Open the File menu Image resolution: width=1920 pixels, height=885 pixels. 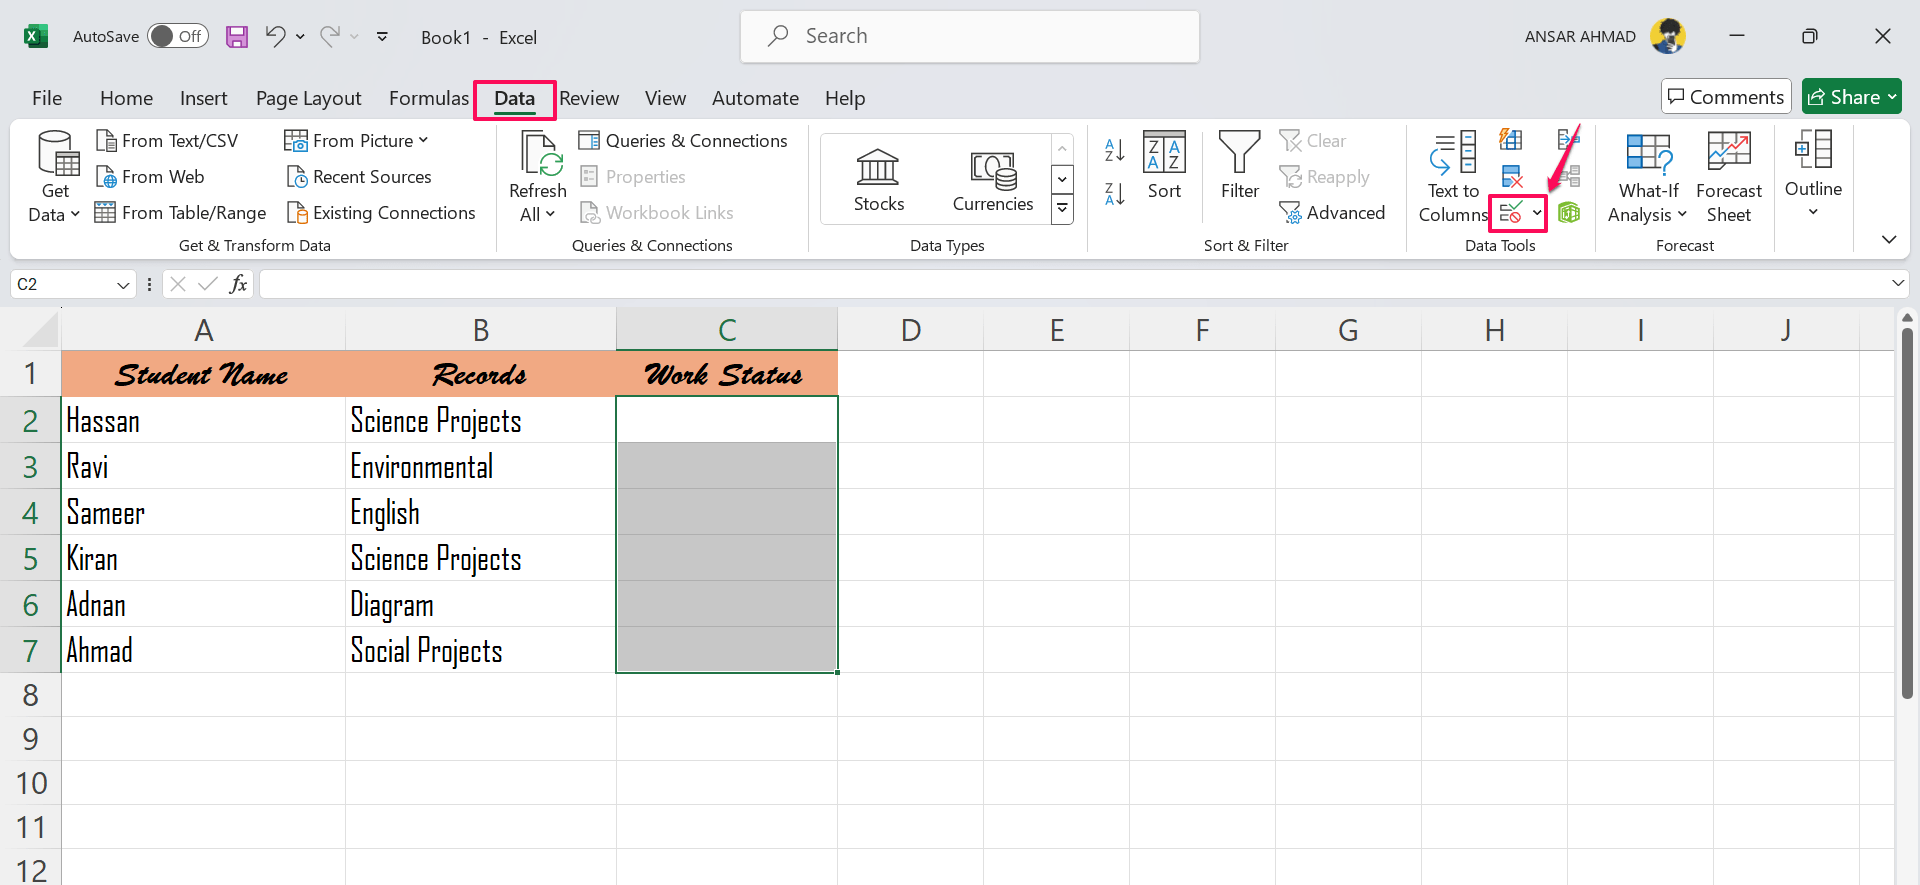pos(47,98)
